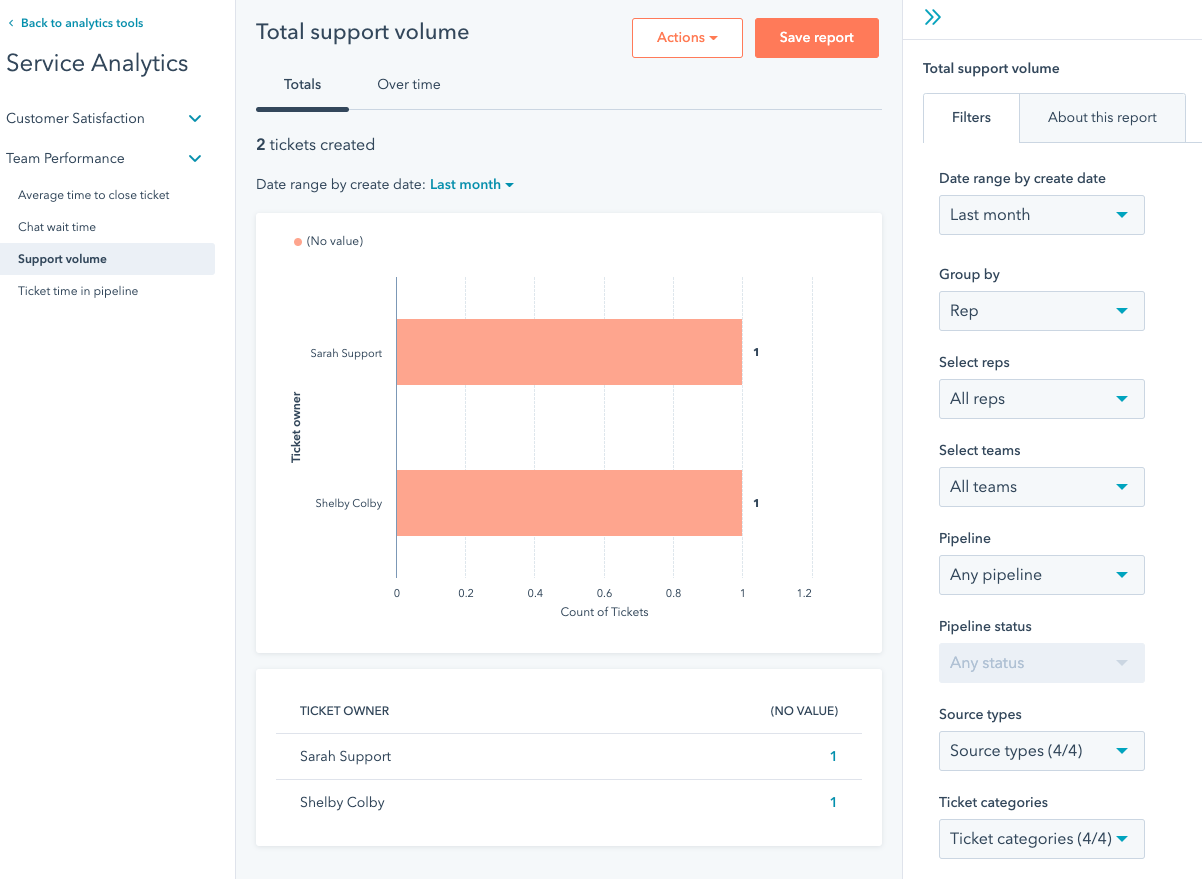Open Ticket time in pipeline report
The image size is (1202, 879).
[x=78, y=291]
